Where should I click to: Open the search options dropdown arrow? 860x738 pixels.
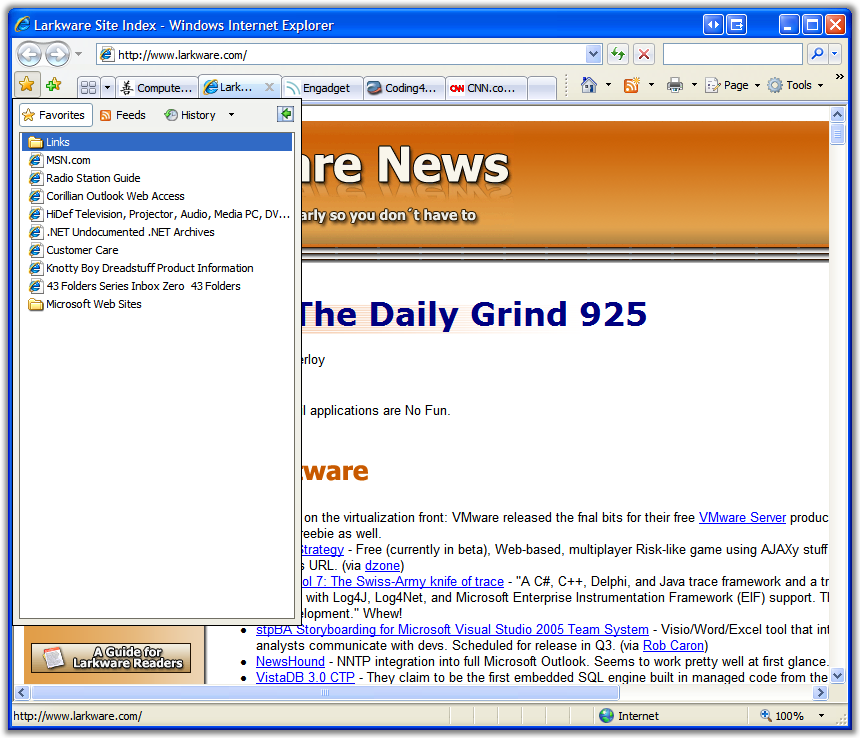835,54
